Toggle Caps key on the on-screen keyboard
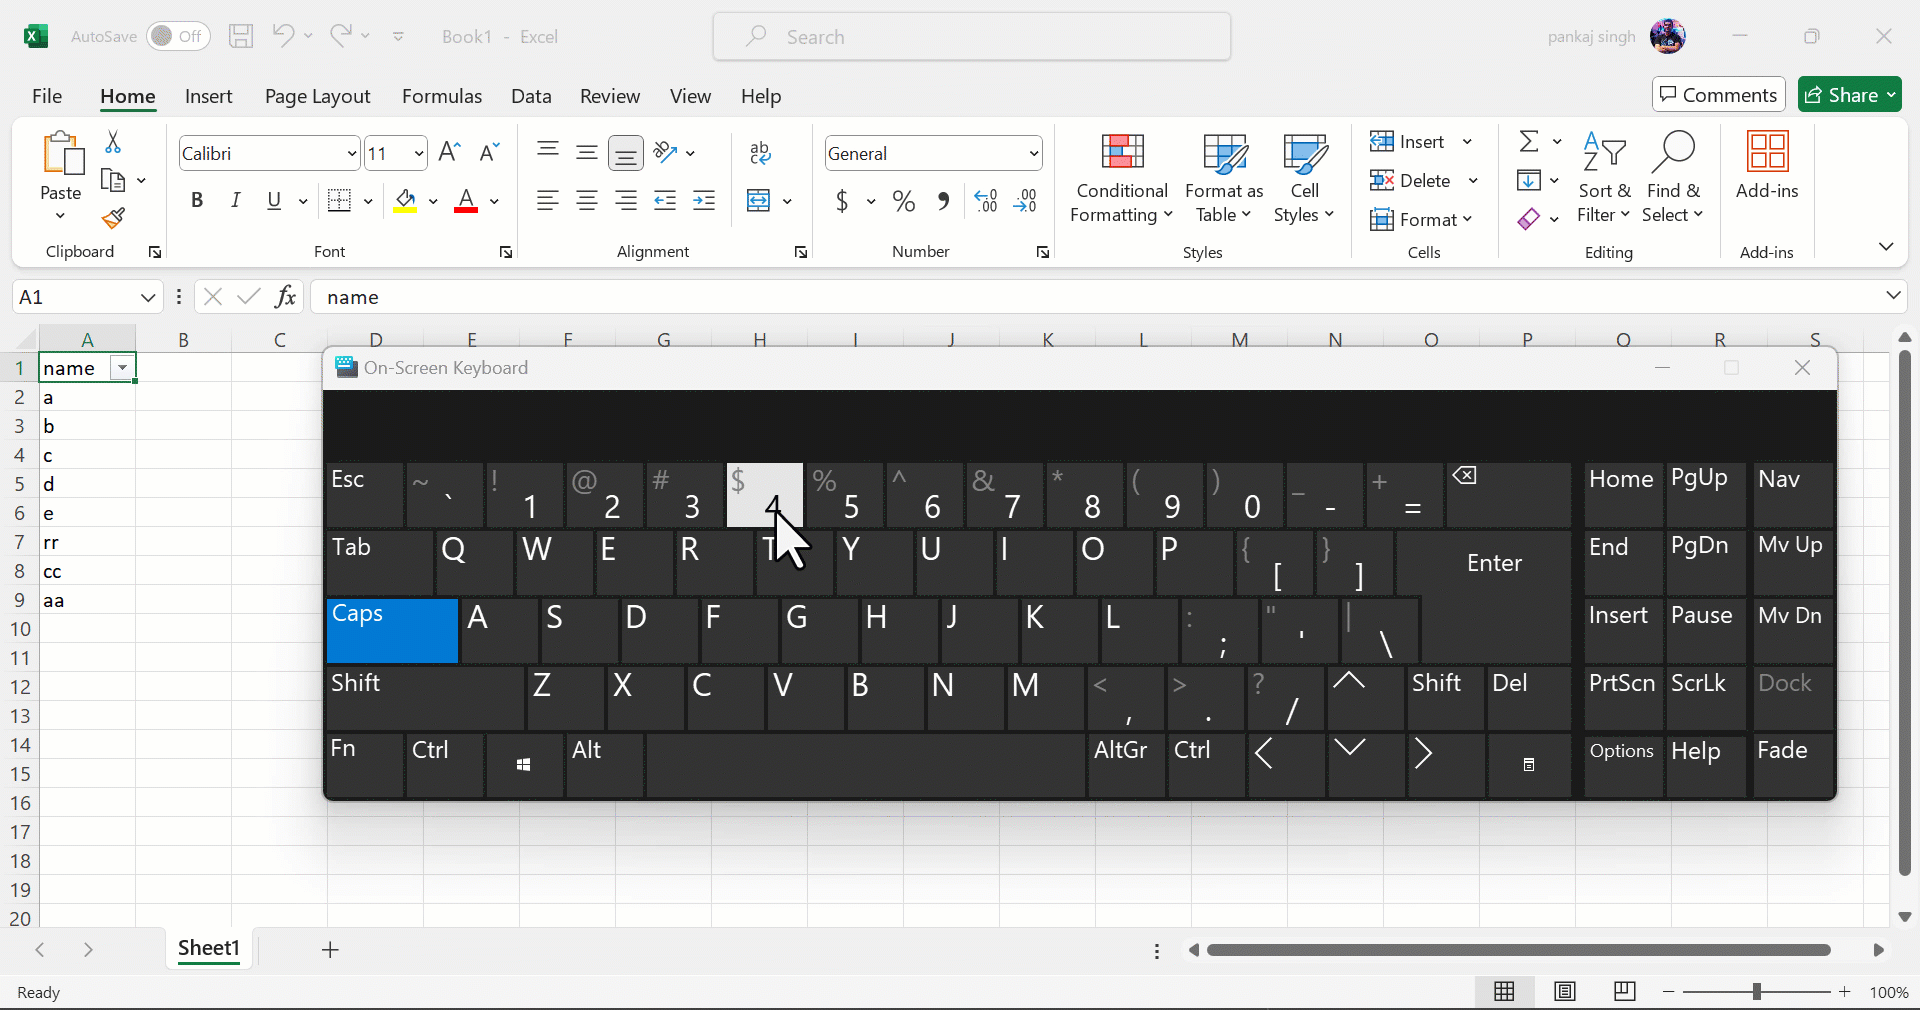Screen dimensions: 1920x1010 click(390, 630)
